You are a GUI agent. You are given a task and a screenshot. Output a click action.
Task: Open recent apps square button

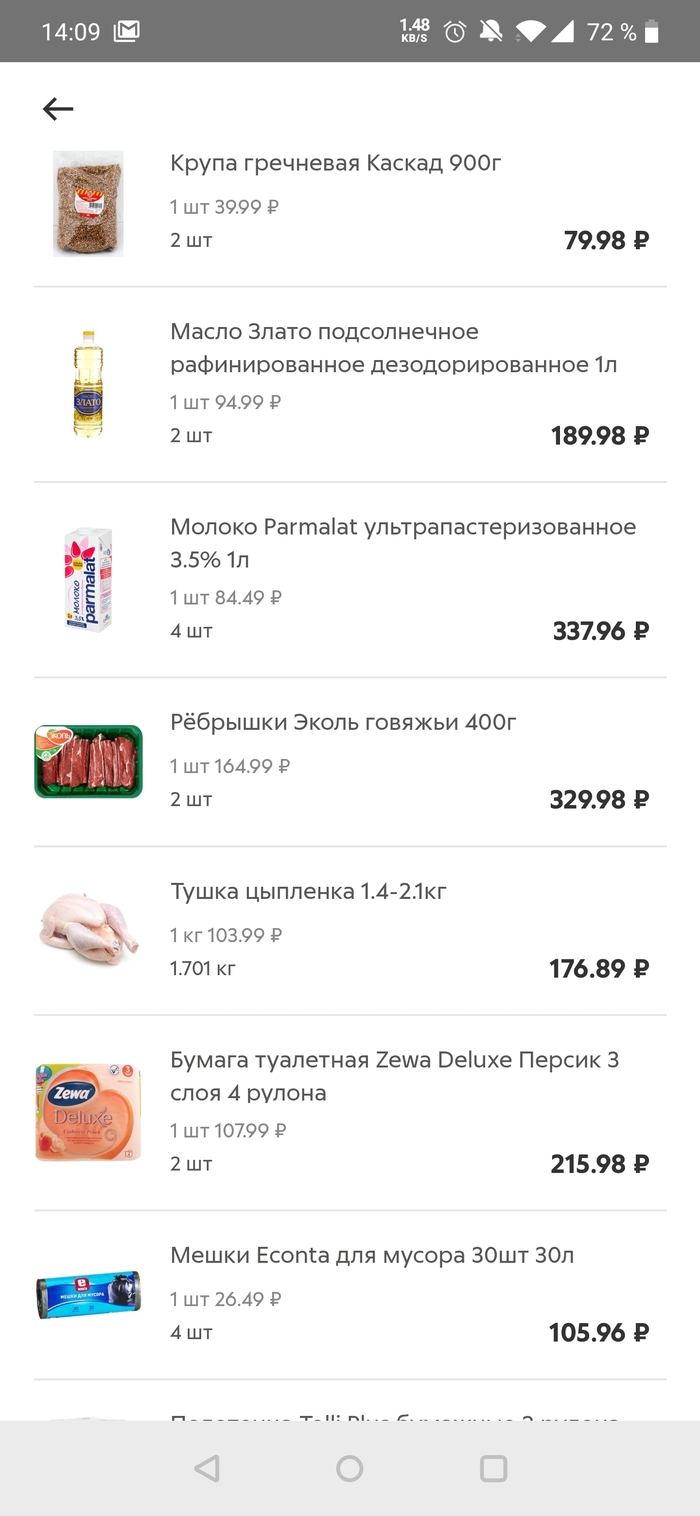click(x=493, y=1468)
